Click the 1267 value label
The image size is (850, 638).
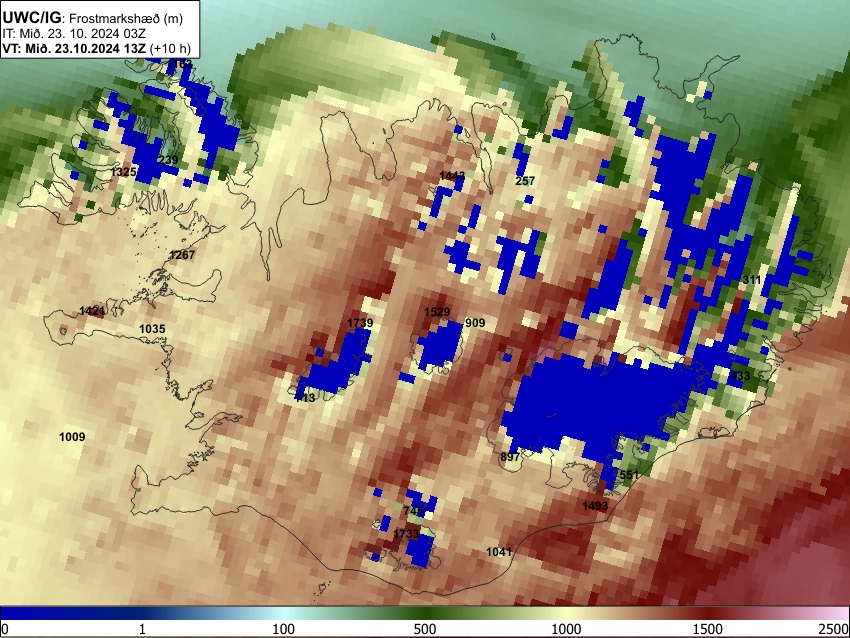click(x=182, y=255)
